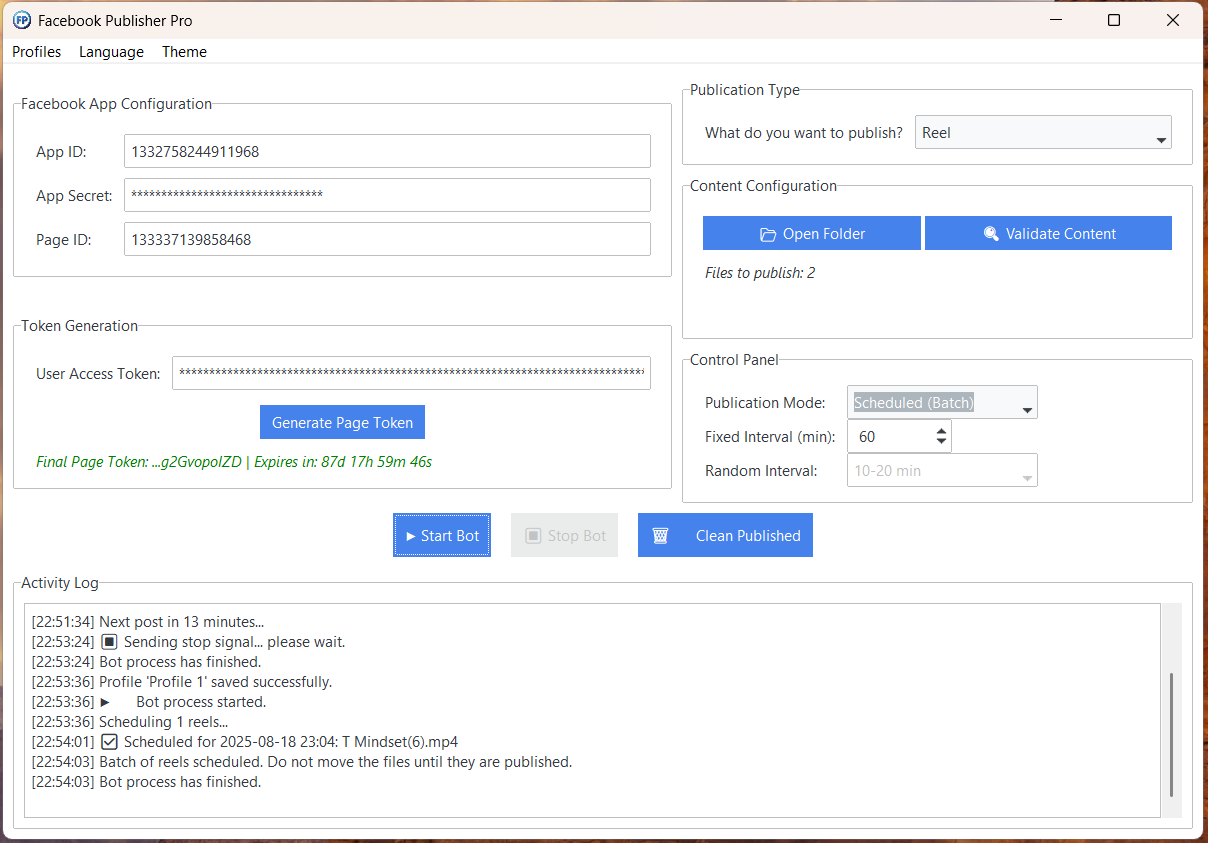Click the Validate Content button

coord(1048,233)
